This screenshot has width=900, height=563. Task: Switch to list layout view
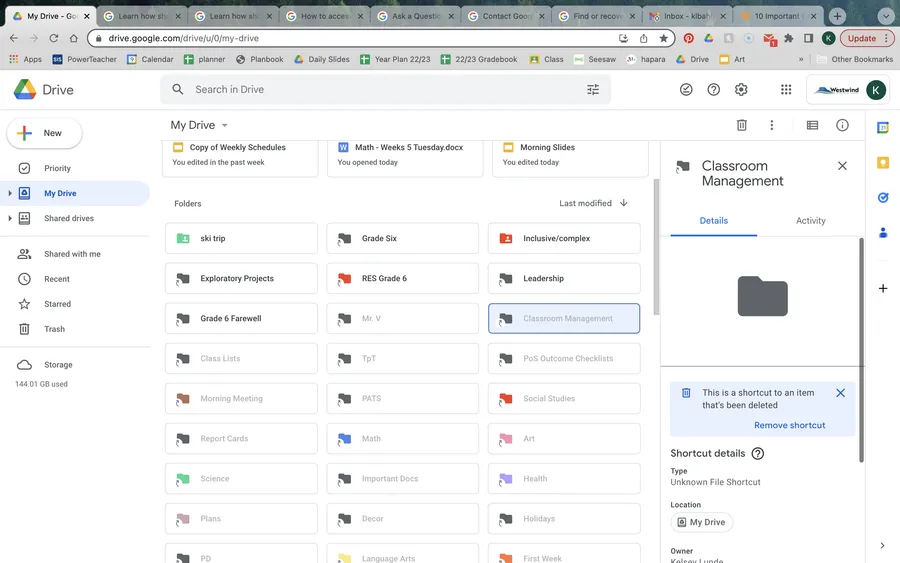pyautogui.click(x=812, y=125)
